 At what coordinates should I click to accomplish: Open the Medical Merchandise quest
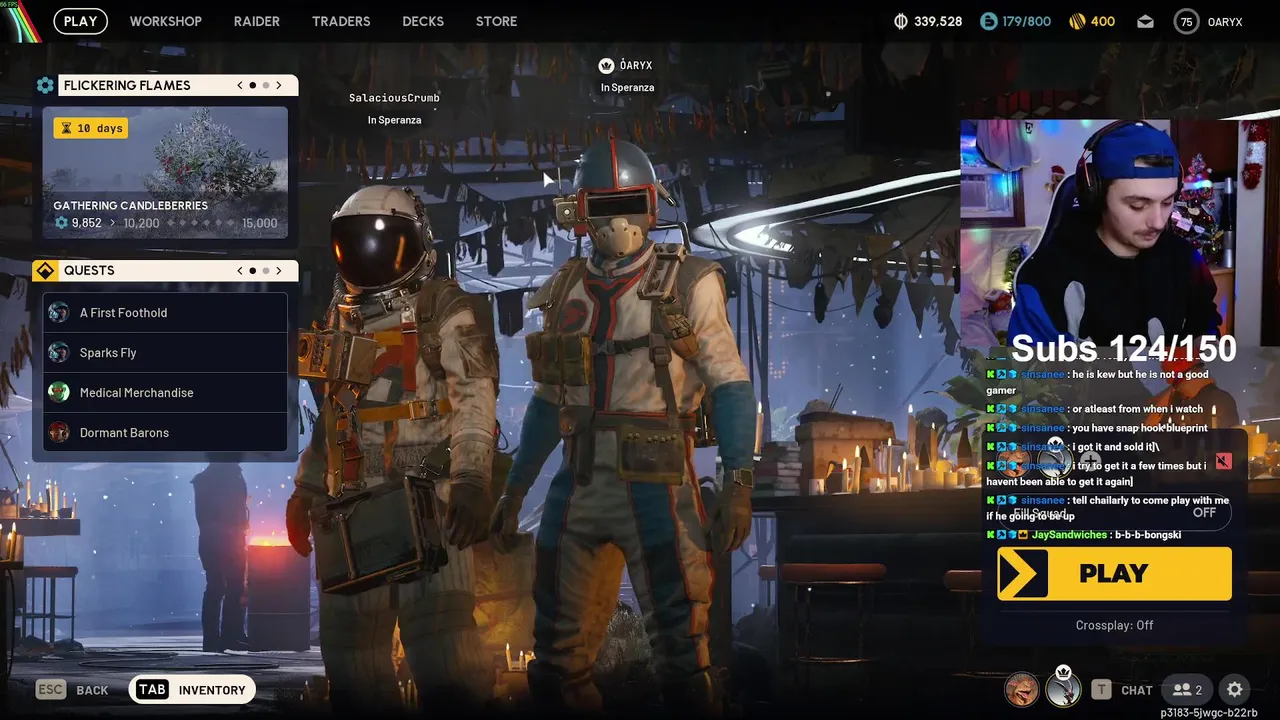[165, 392]
